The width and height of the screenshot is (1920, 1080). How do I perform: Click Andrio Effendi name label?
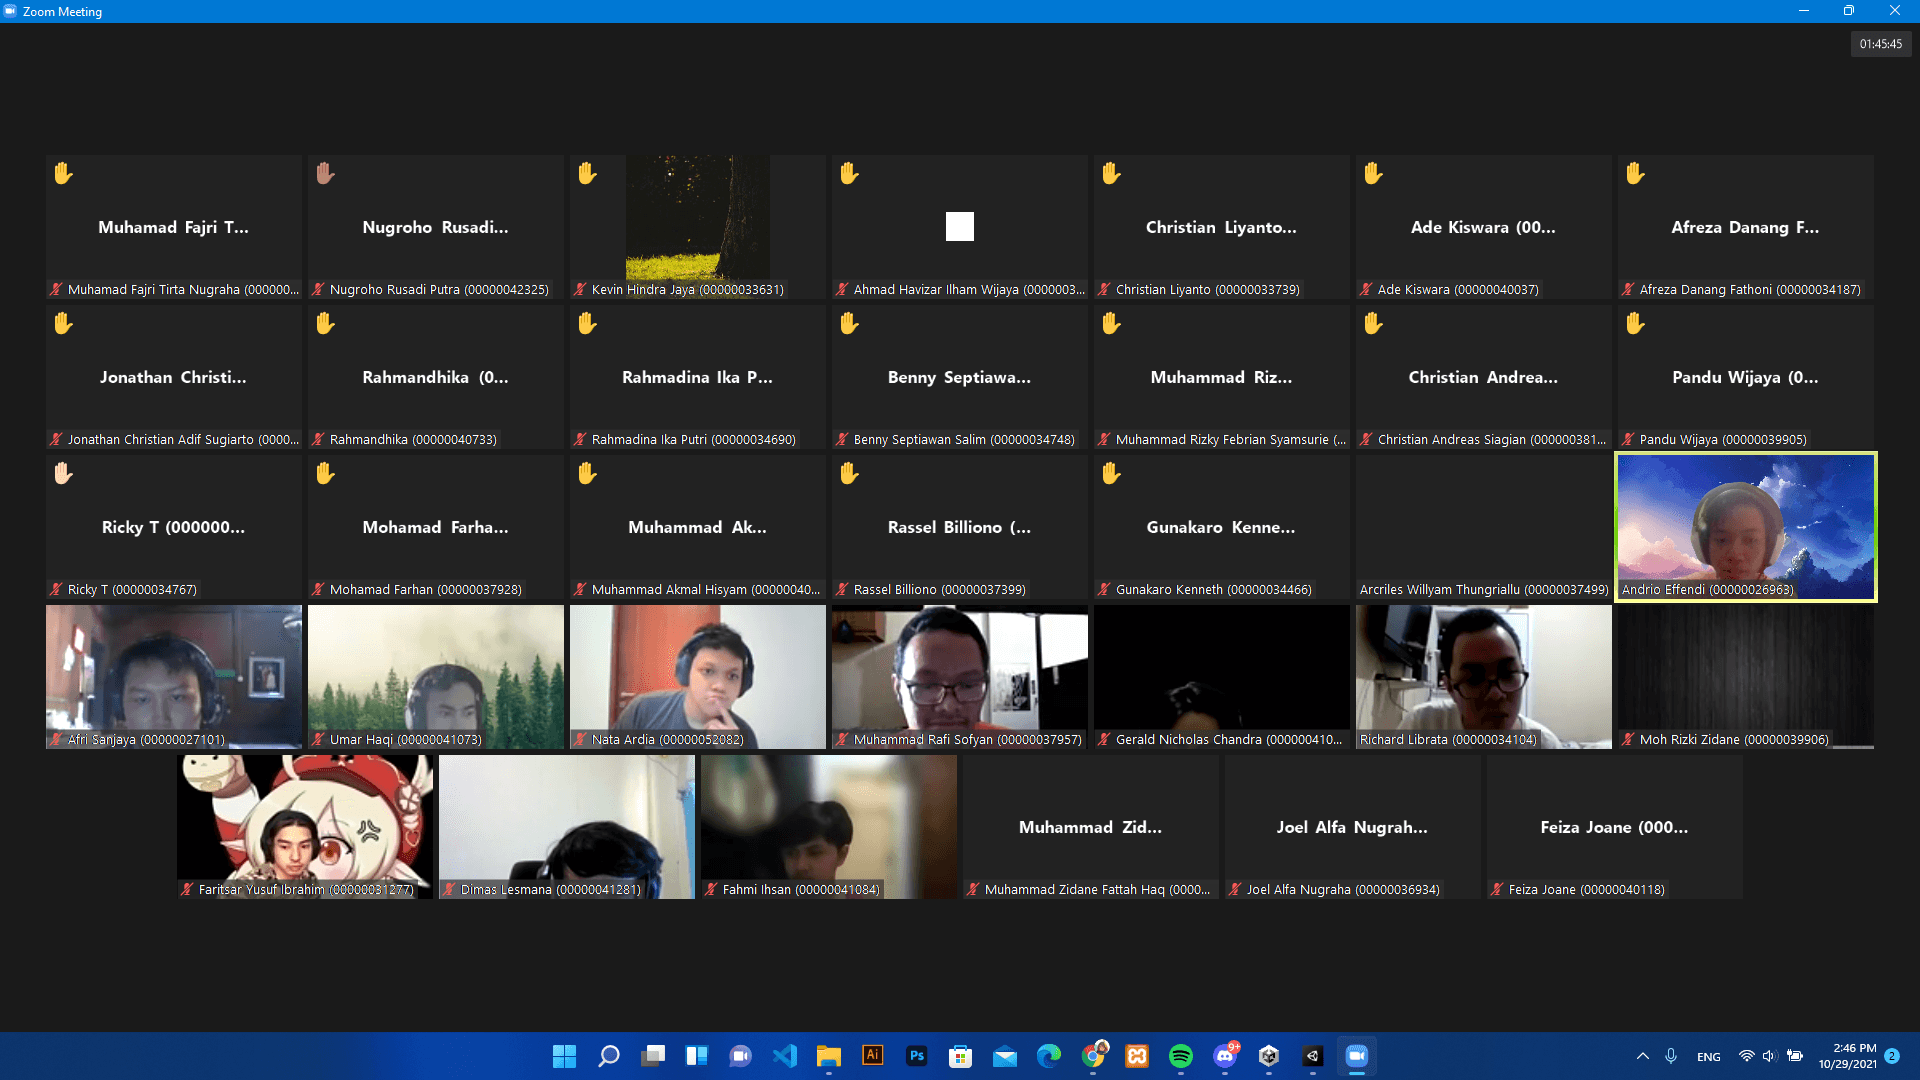click(1707, 590)
